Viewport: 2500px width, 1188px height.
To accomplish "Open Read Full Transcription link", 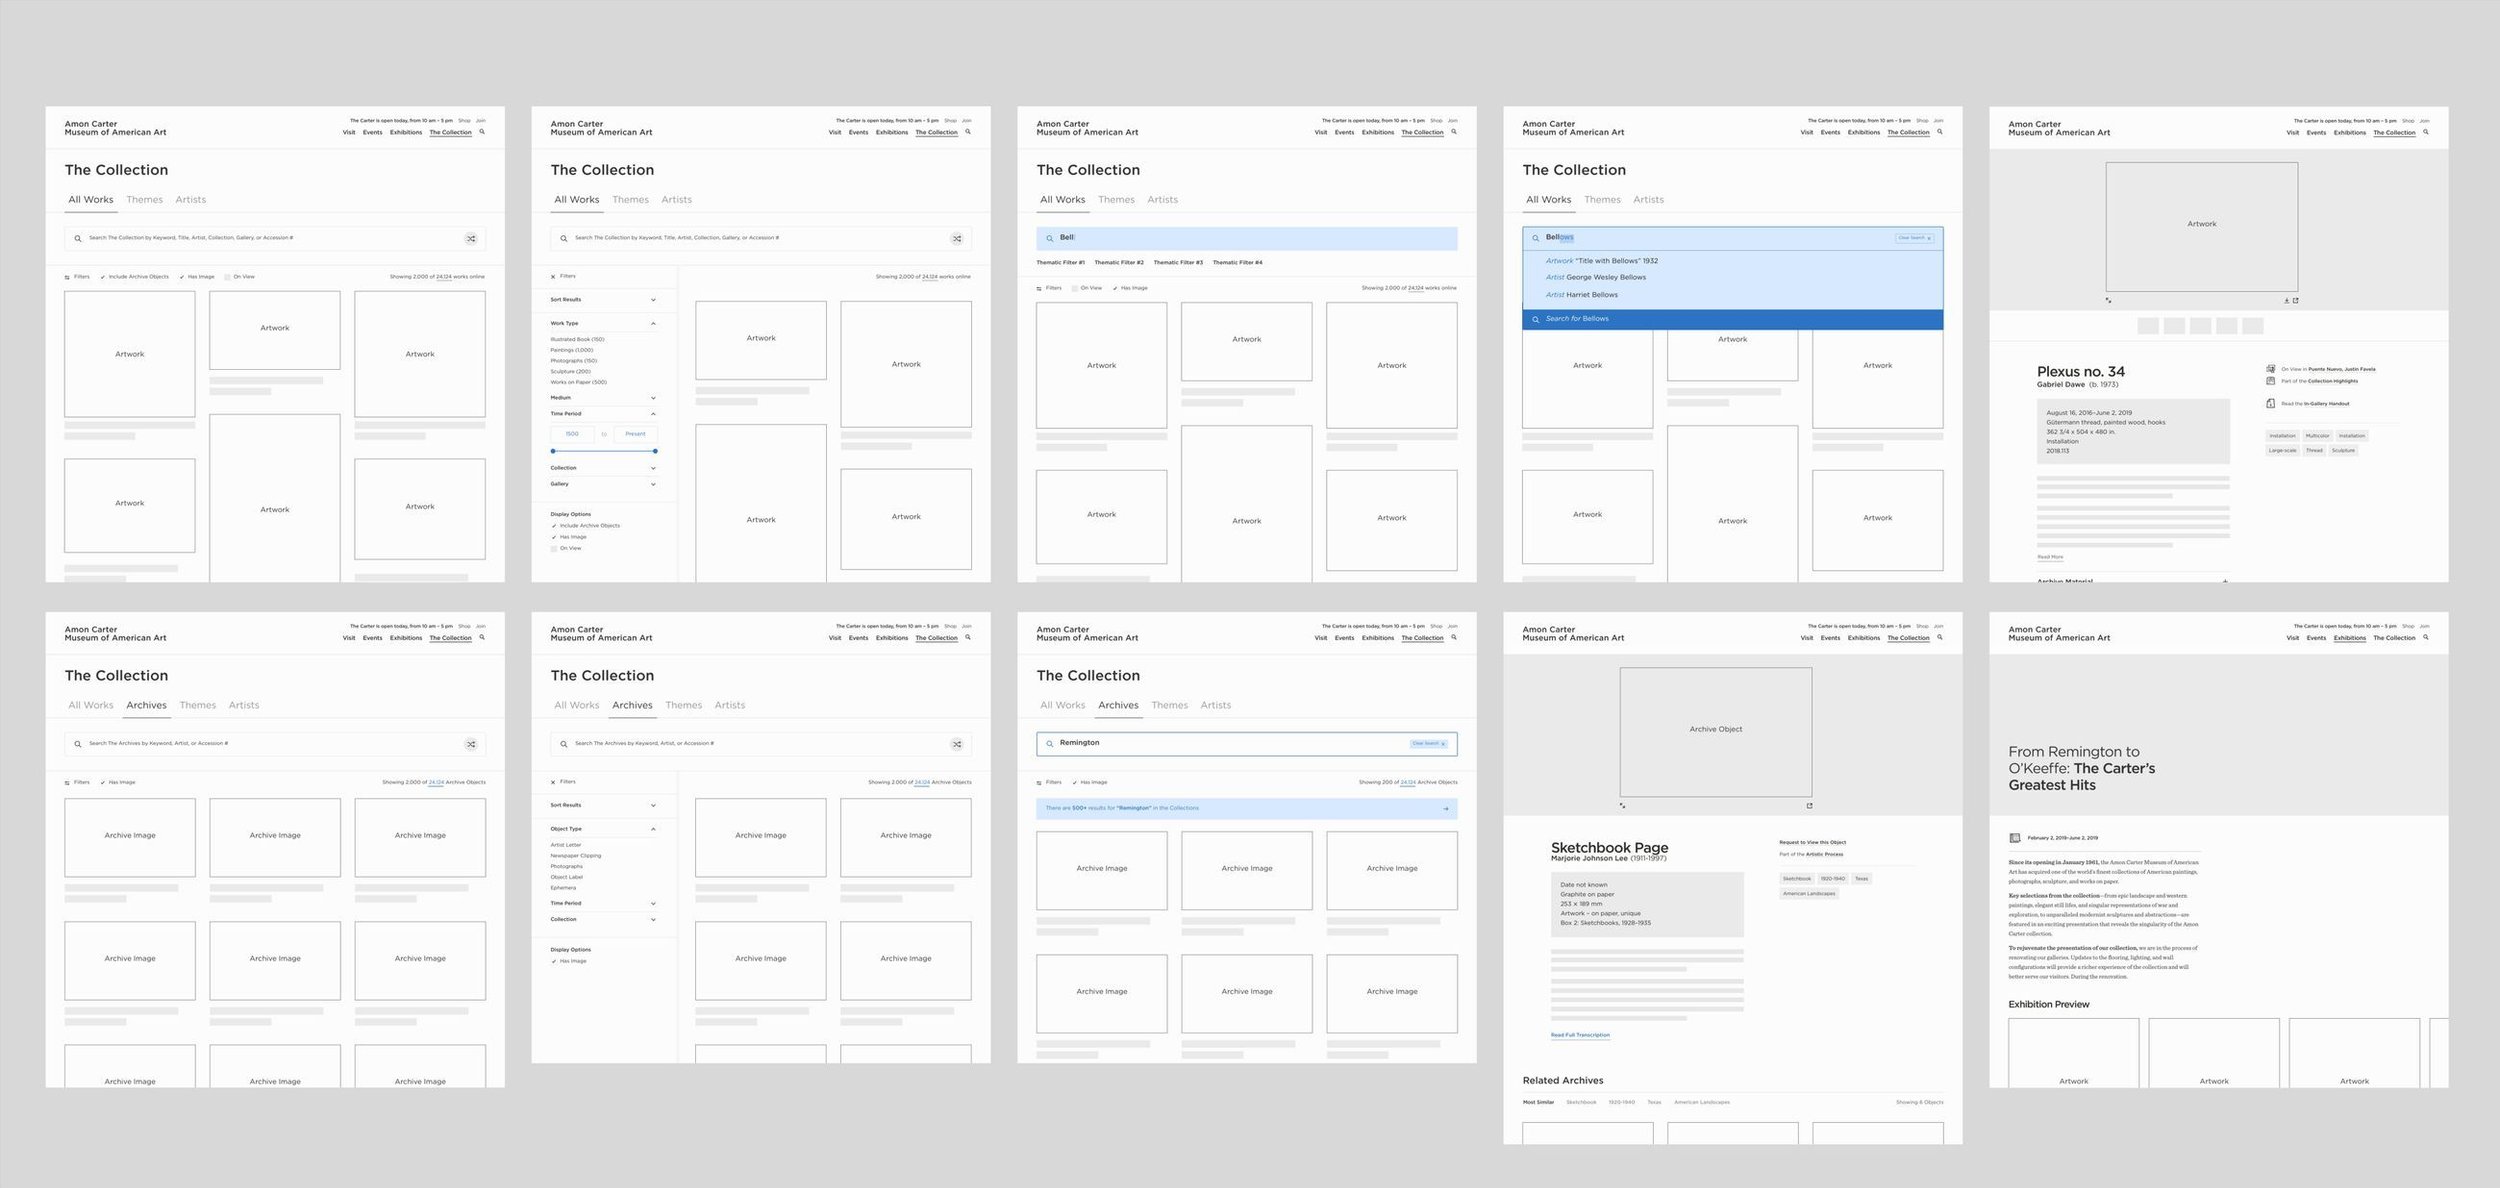I will 1580,1035.
